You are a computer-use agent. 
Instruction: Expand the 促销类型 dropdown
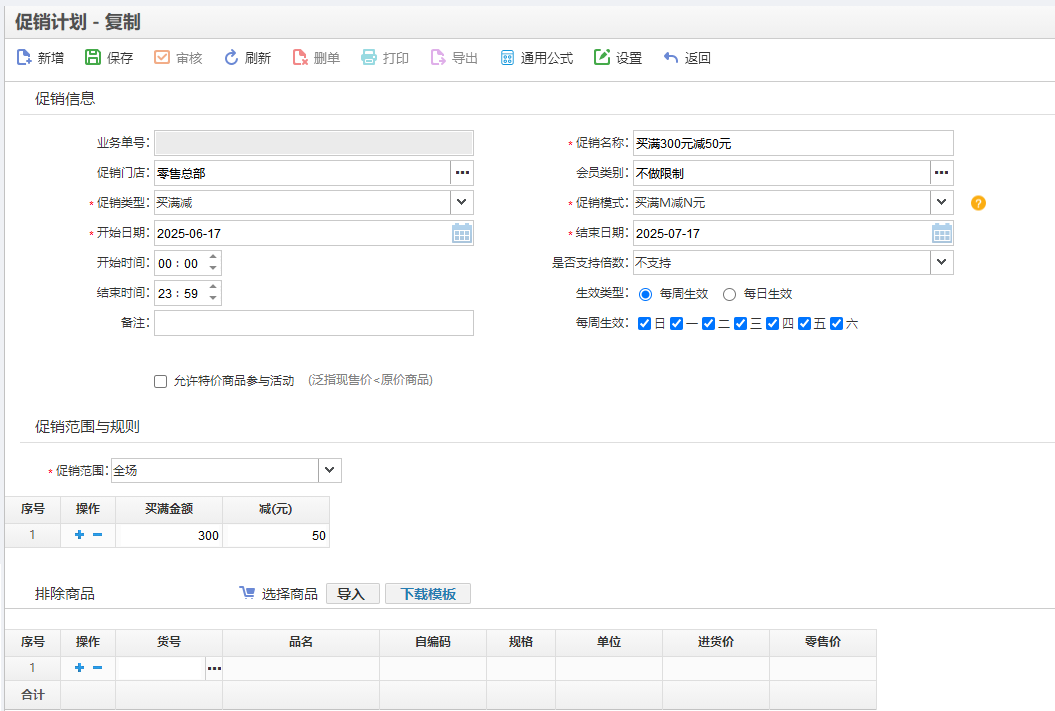pos(462,202)
